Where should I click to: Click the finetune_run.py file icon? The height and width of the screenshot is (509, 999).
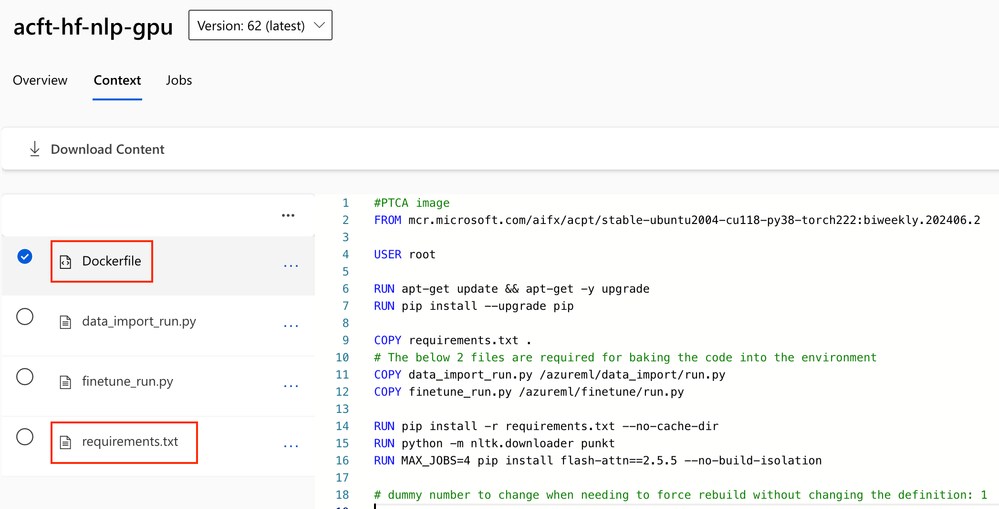coord(66,382)
